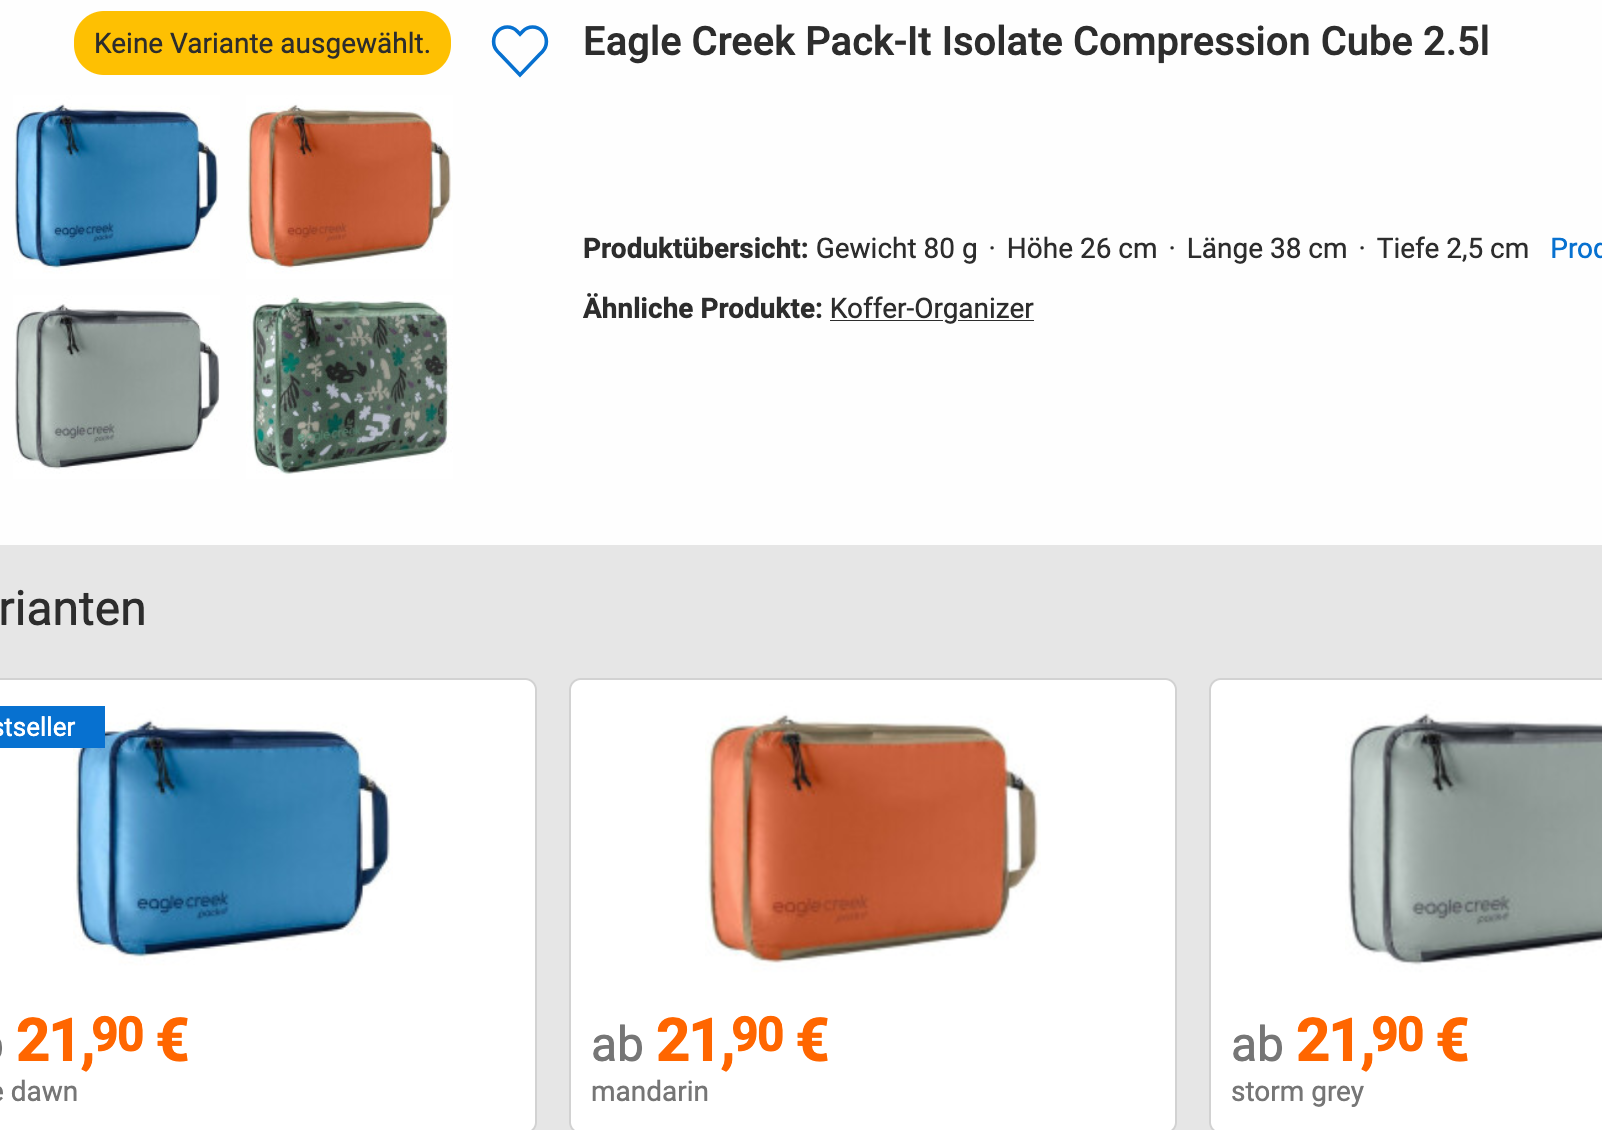Click the heart wishlist icon
Image resolution: width=1602 pixels, height=1130 pixels.
tap(519, 49)
